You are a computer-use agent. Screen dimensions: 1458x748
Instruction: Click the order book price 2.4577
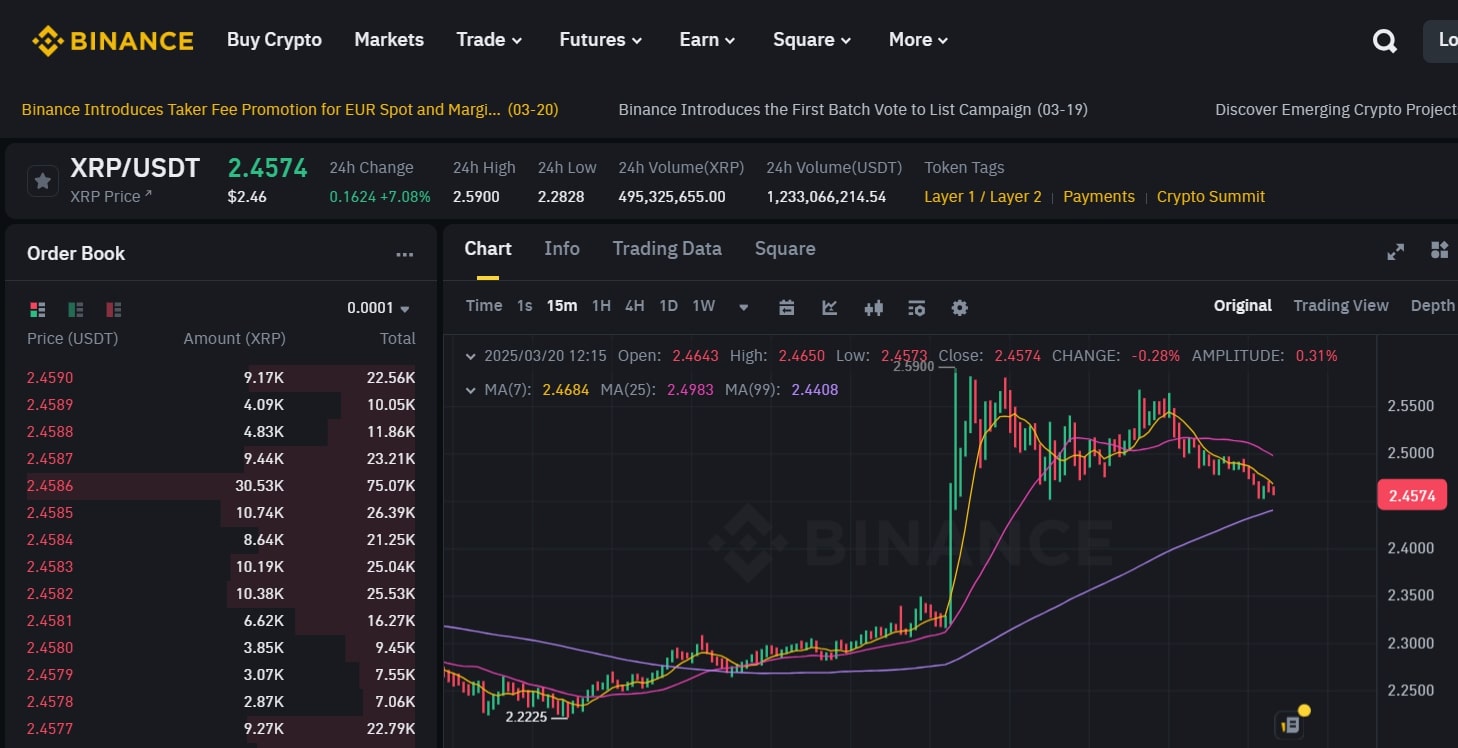pos(50,729)
